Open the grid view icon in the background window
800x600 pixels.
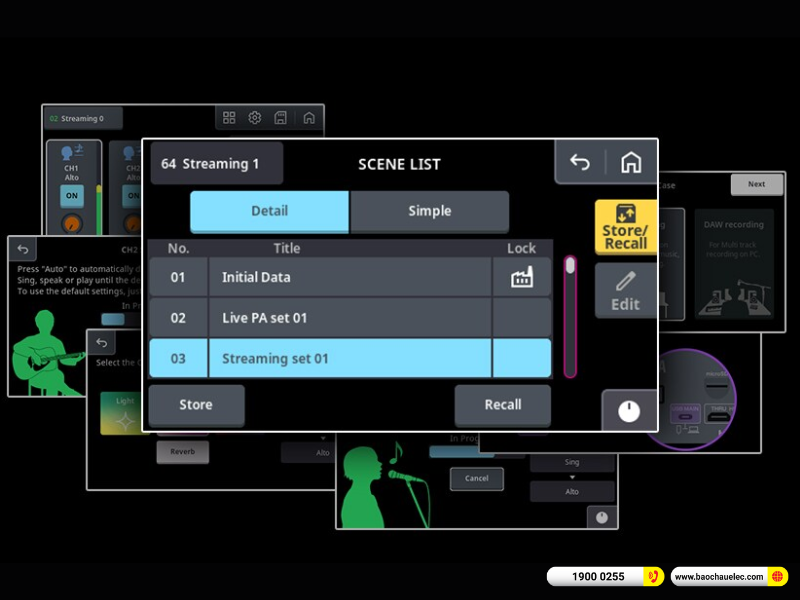(229, 118)
